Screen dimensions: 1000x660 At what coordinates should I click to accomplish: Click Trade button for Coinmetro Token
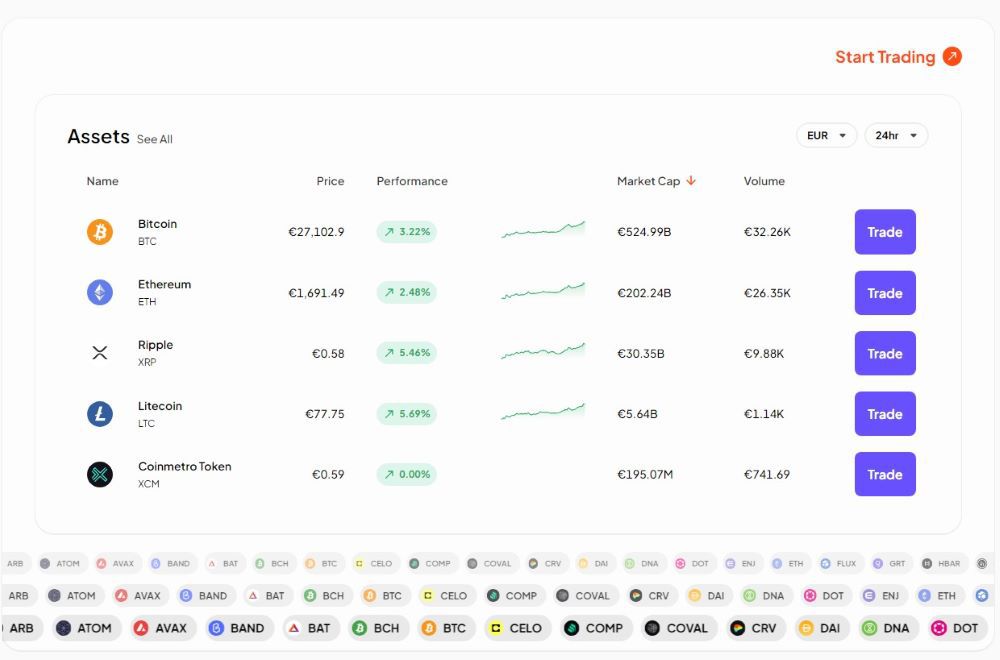pyautogui.click(x=885, y=474)
